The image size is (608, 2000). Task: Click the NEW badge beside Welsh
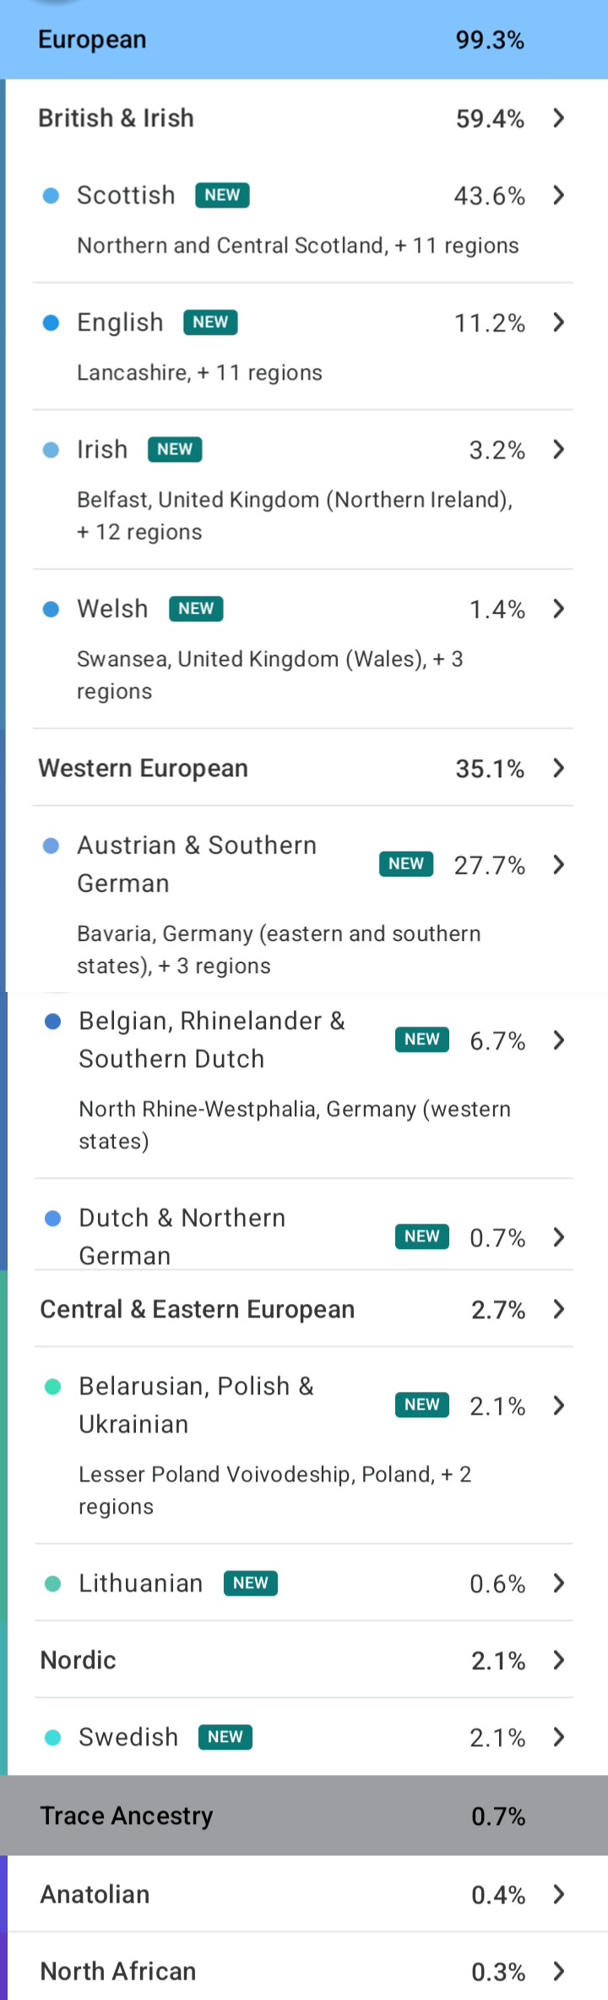196,608
